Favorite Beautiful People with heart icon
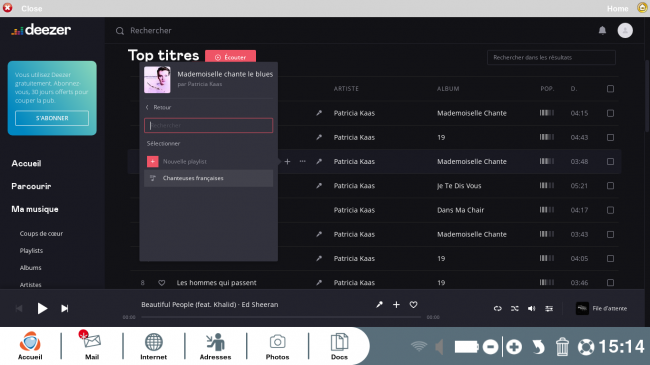This screenshot has height=365, width=650. (413, 304)
